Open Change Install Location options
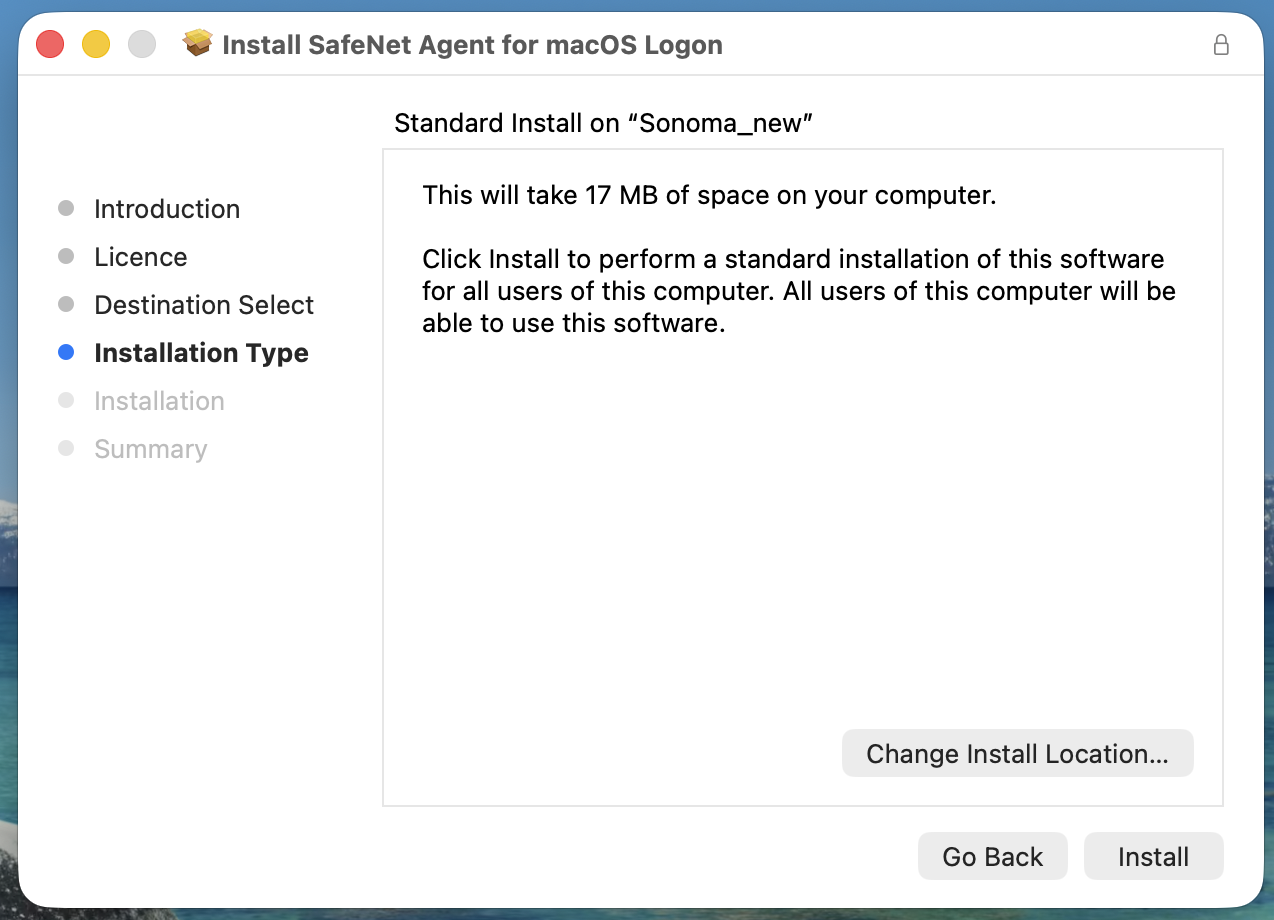This screenshot has height=920, width=1274. (1017, 753)
